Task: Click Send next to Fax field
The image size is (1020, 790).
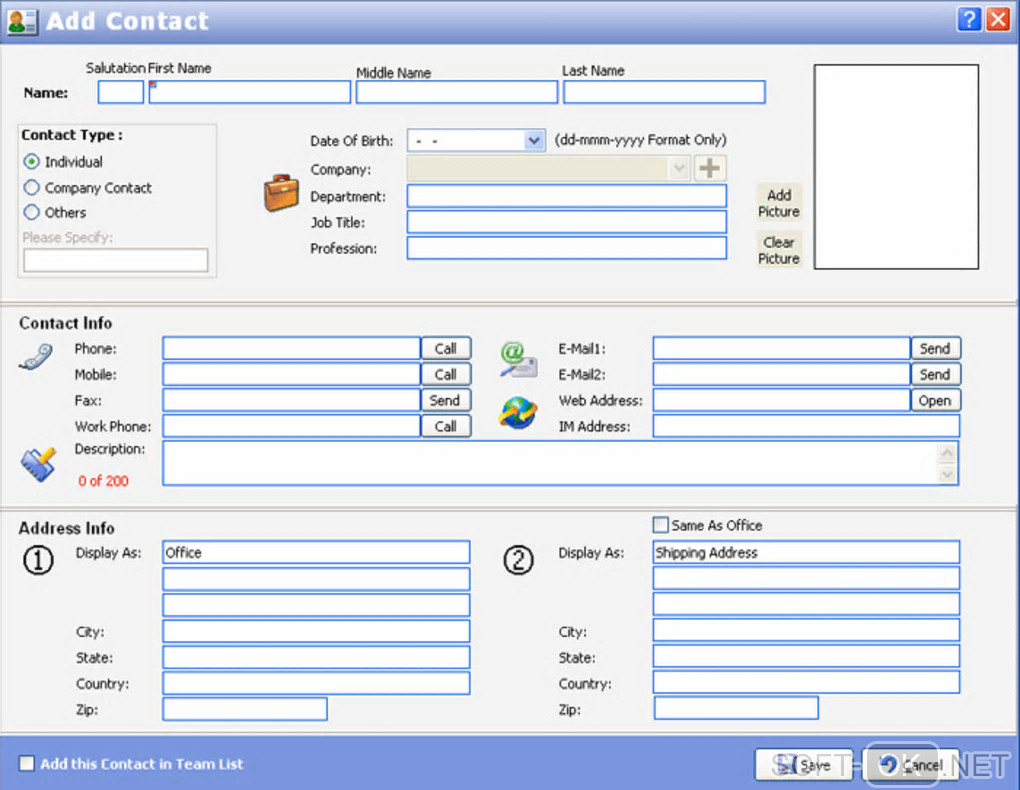Action: 446,400
